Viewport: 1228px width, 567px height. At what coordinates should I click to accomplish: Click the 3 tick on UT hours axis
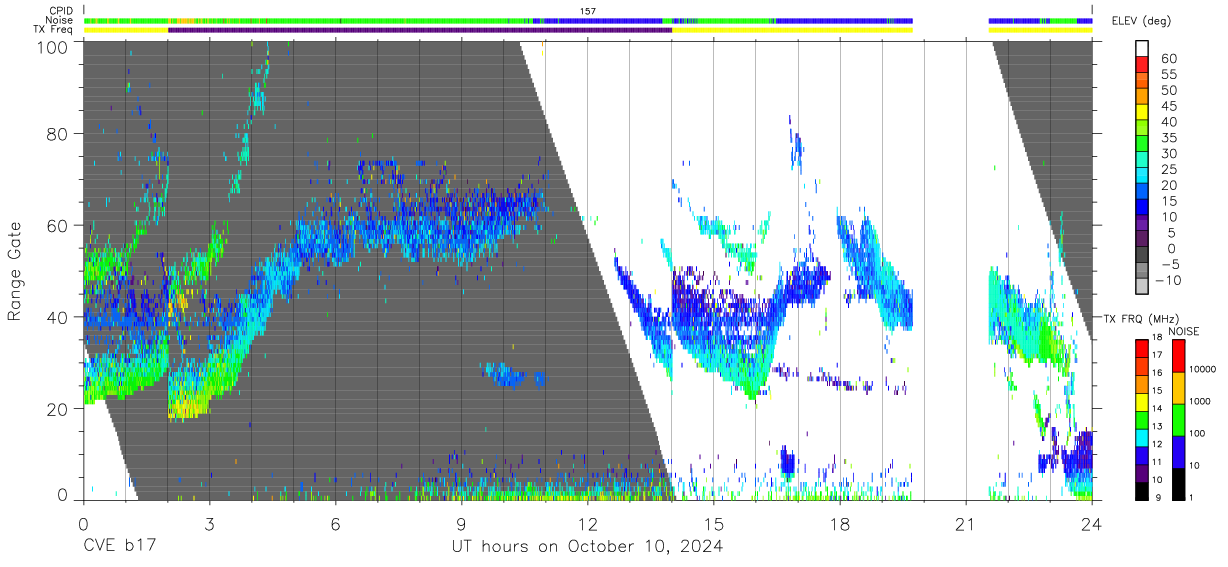click(209, 524)
